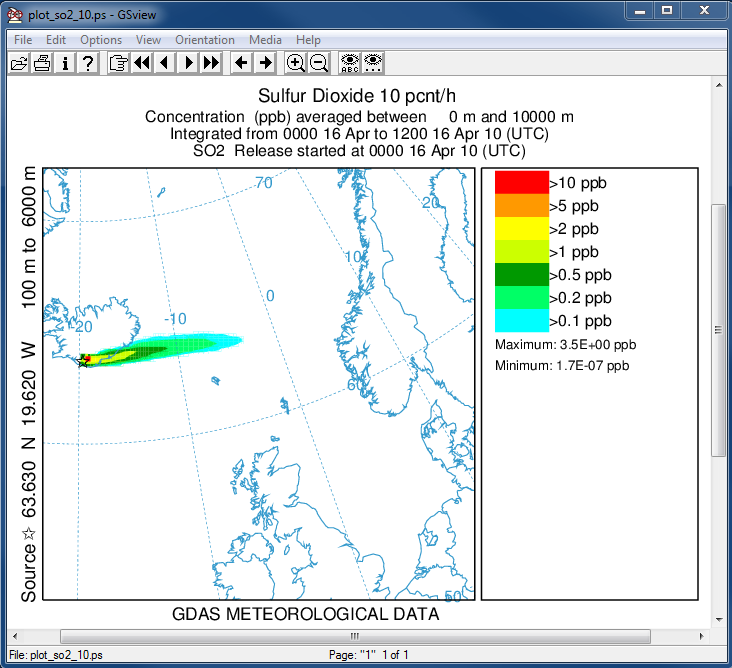The height and width of the screenshot is (668, 732).
Task: Maximize the GSview window
Action: point(667,10)
